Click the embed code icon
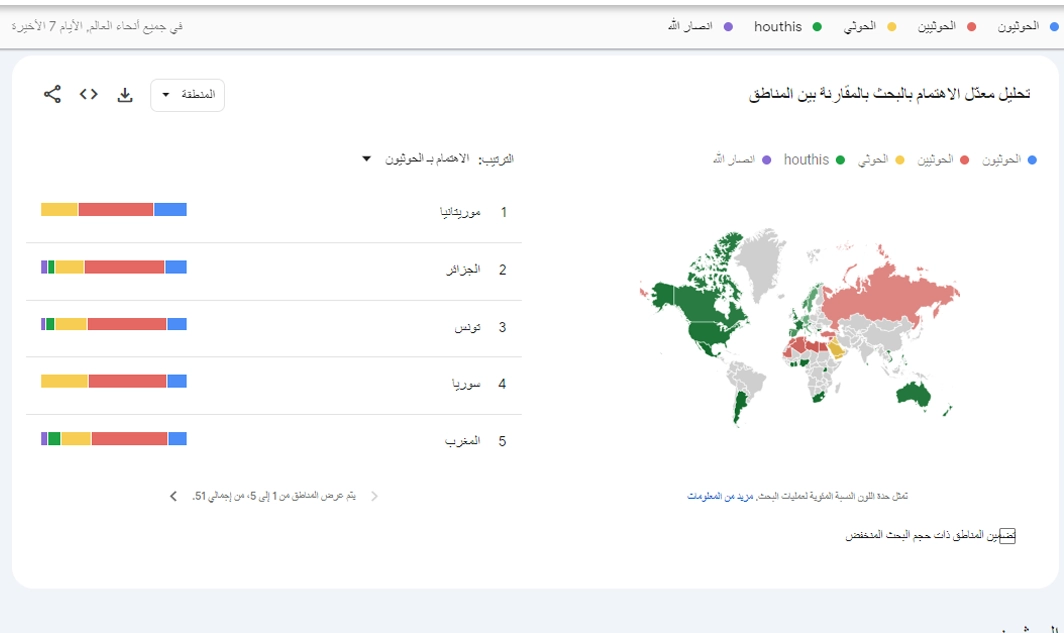 (88, 93)
